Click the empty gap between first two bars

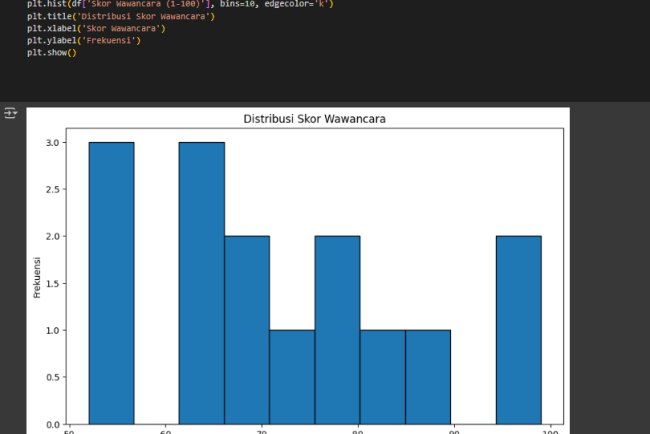(156, 300)
